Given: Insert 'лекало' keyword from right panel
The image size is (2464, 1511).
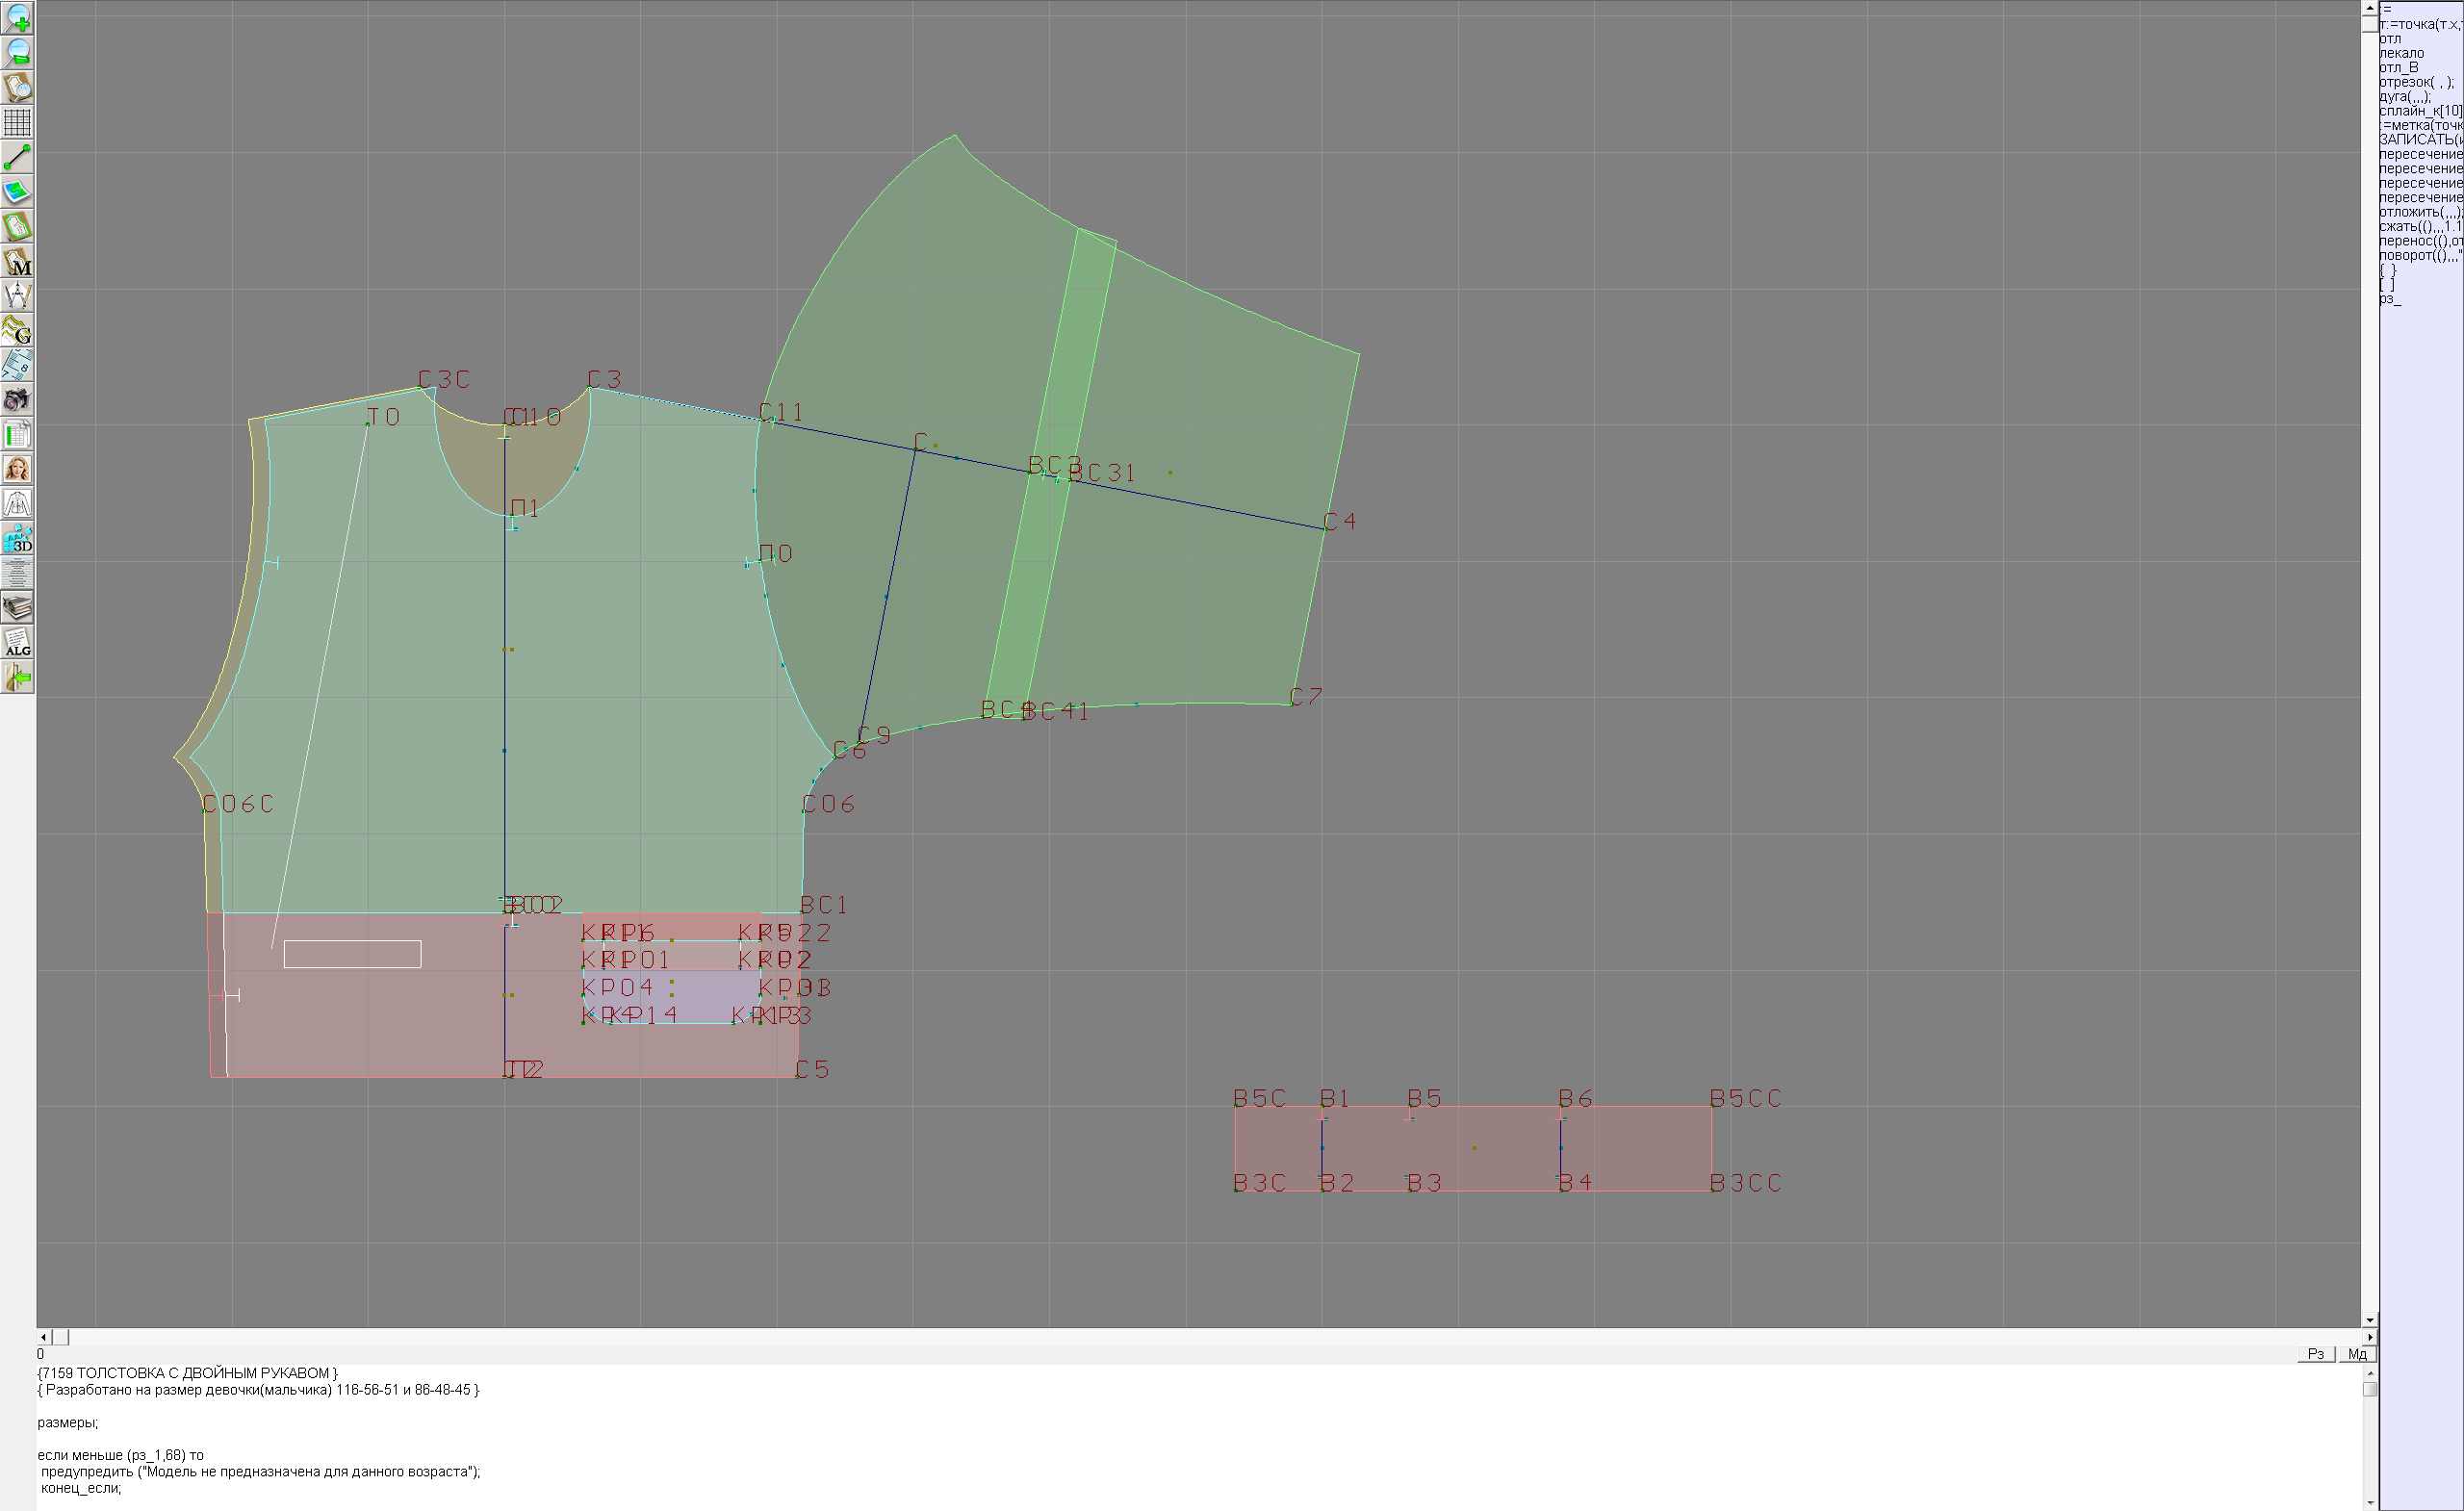Looking at the screenshot, I should click(2401, 53).
